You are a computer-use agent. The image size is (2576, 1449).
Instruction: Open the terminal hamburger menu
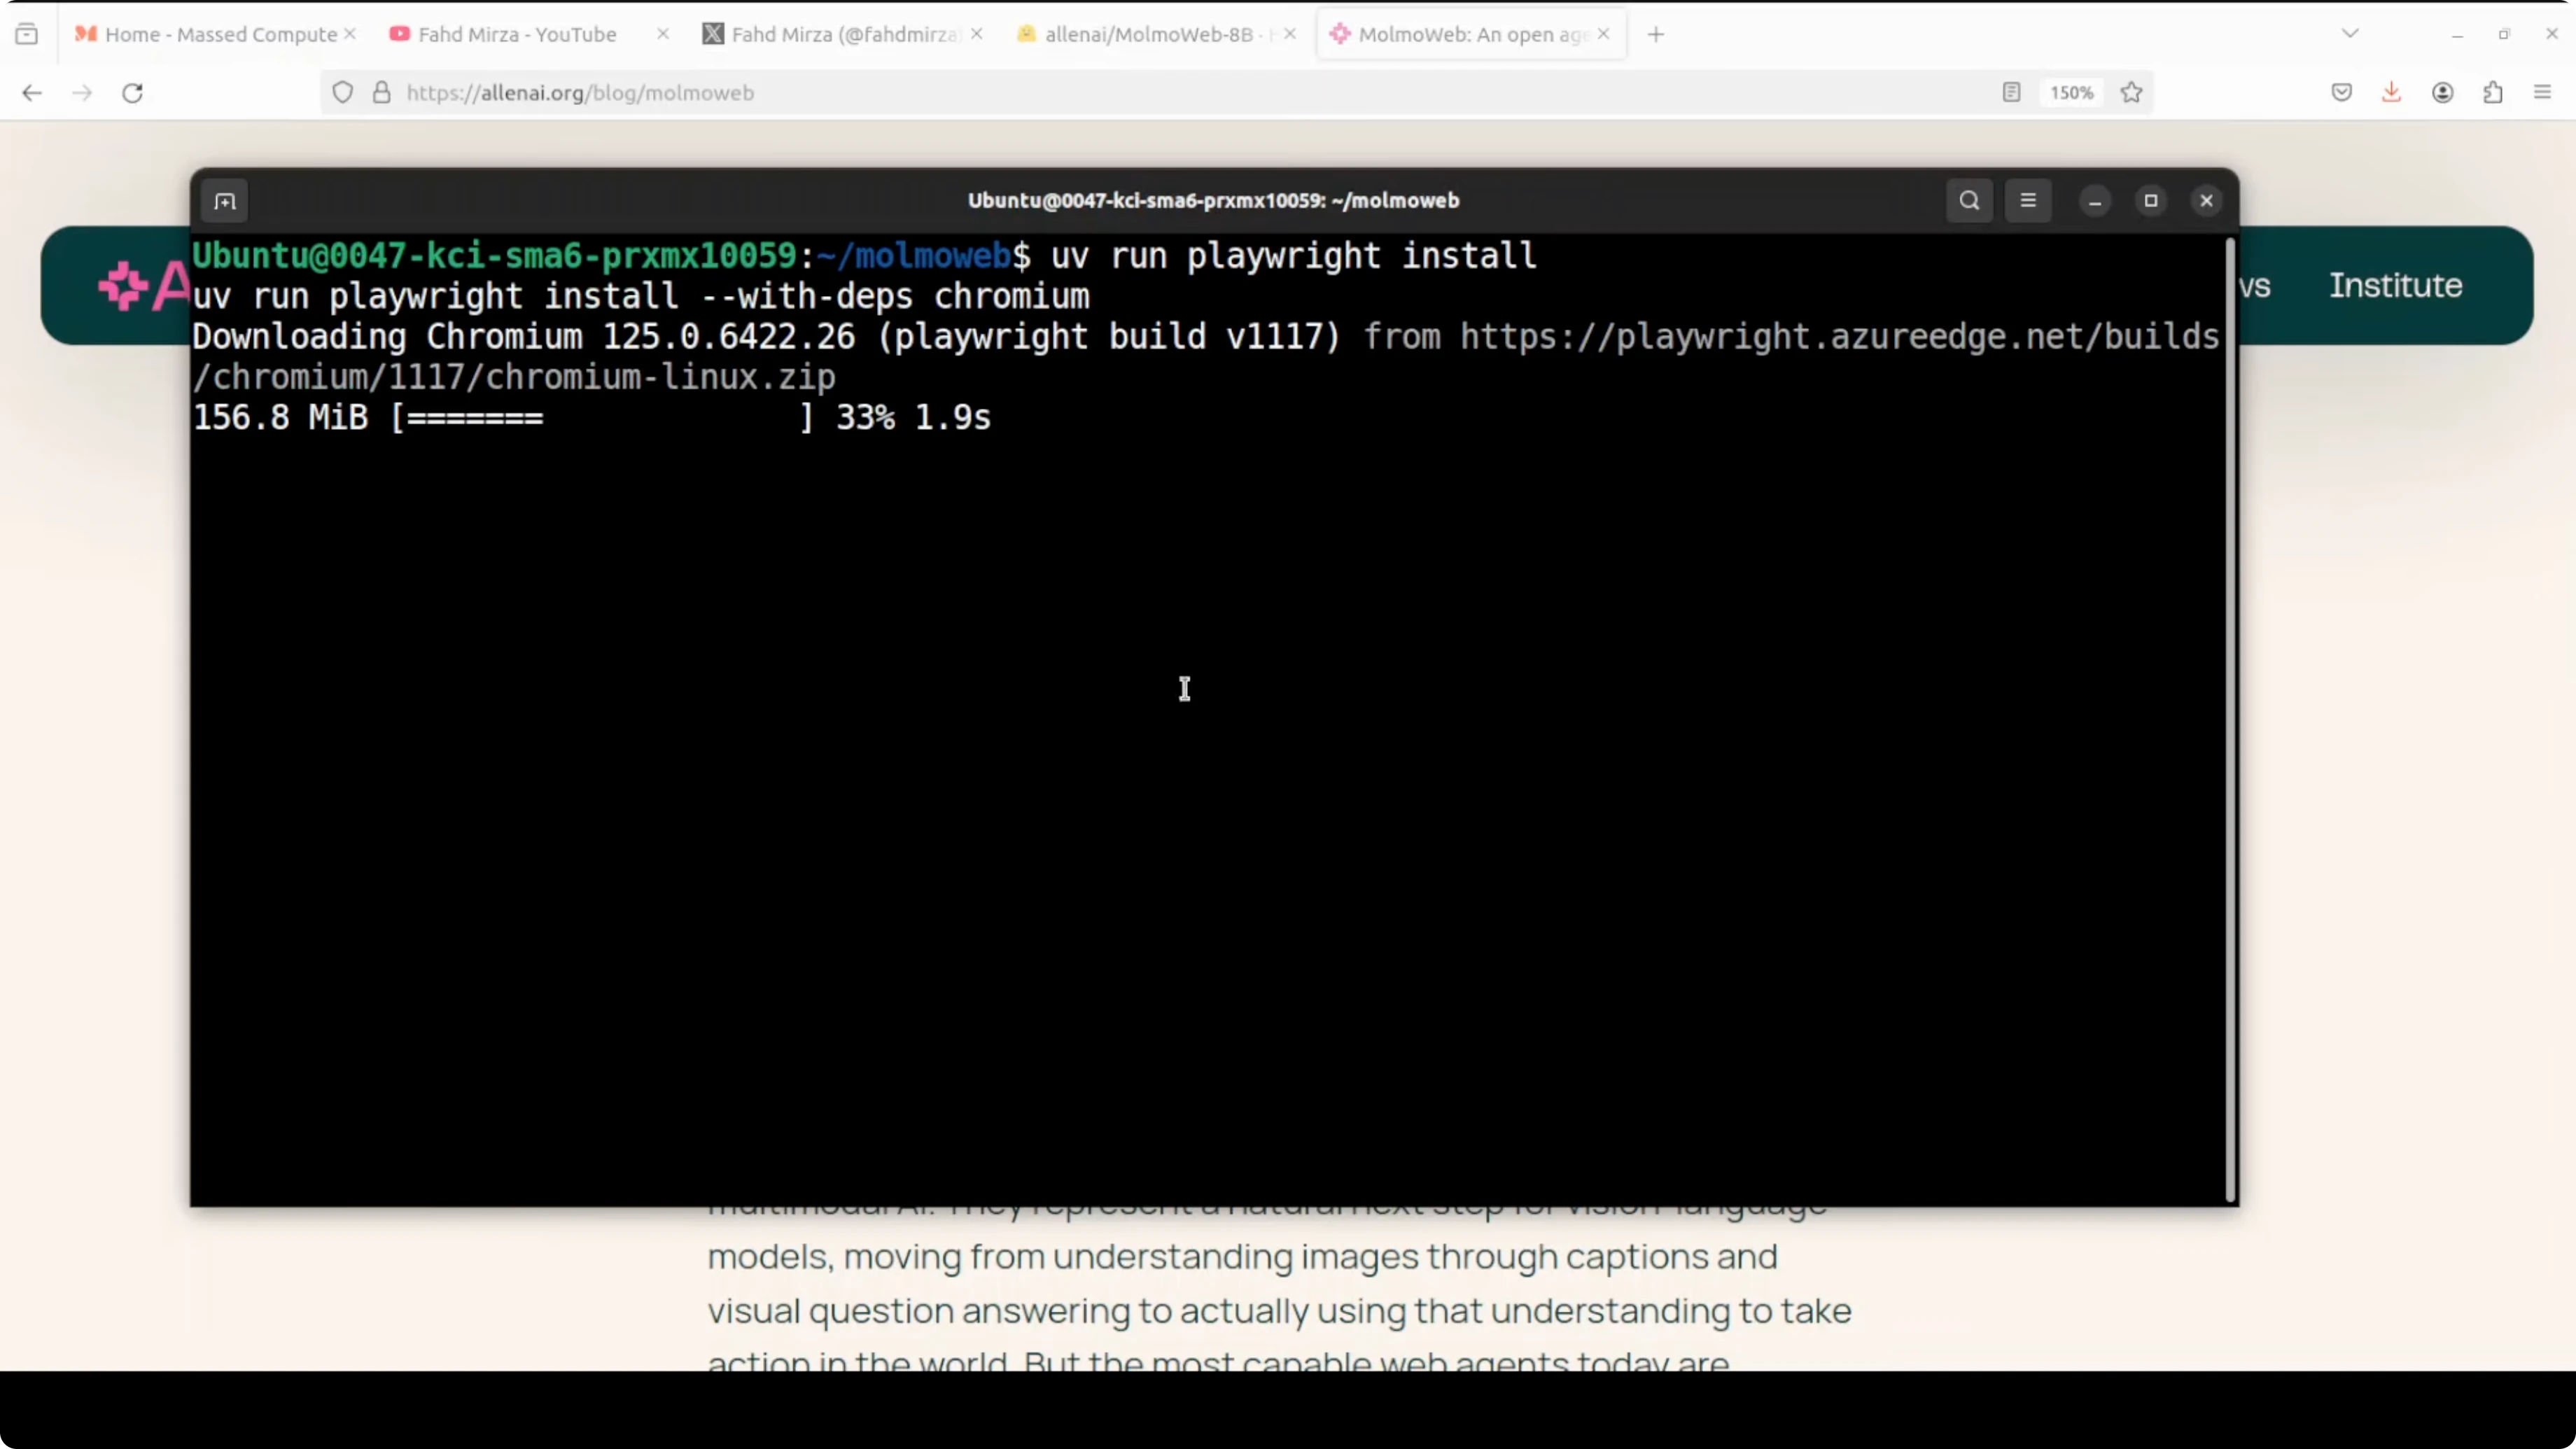click(2027, 201)
